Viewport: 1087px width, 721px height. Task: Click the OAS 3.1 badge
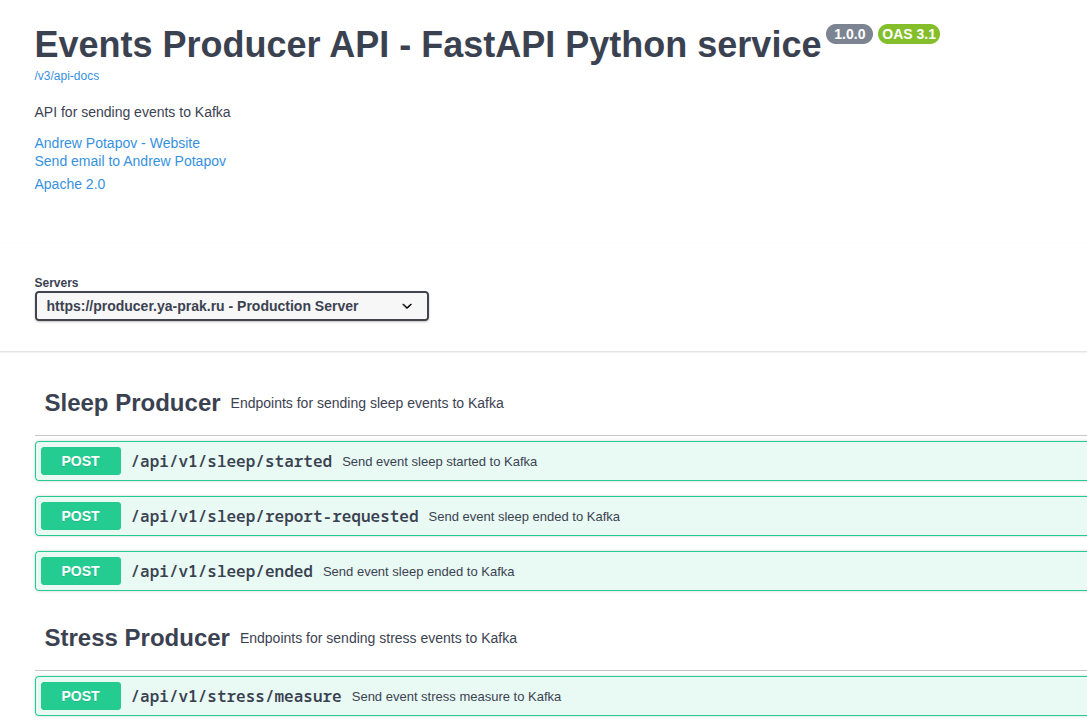pyautogui.click(x=908, y=34)
